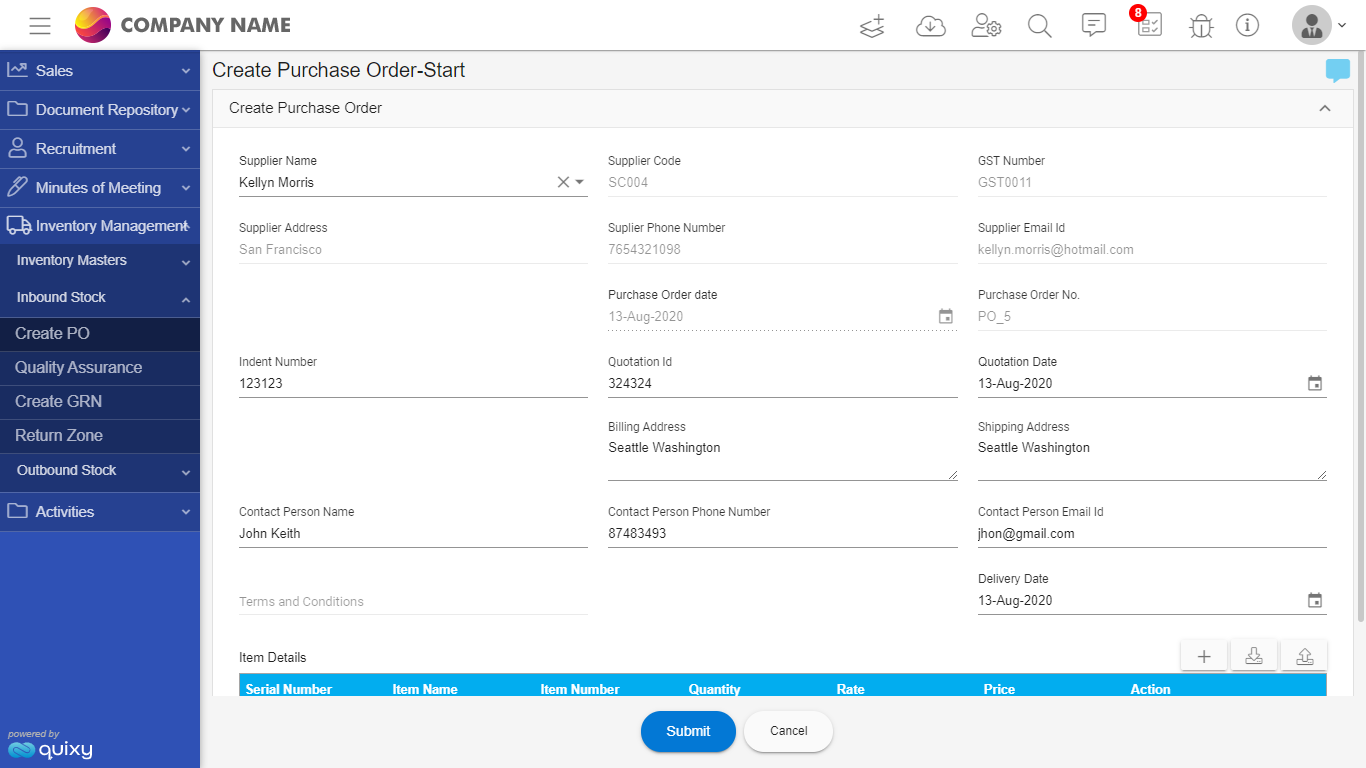Click the Terms and Conditions field
The width and height of the screenshot is (1366, 768).
pyautogui.click(x=413, y=602)
